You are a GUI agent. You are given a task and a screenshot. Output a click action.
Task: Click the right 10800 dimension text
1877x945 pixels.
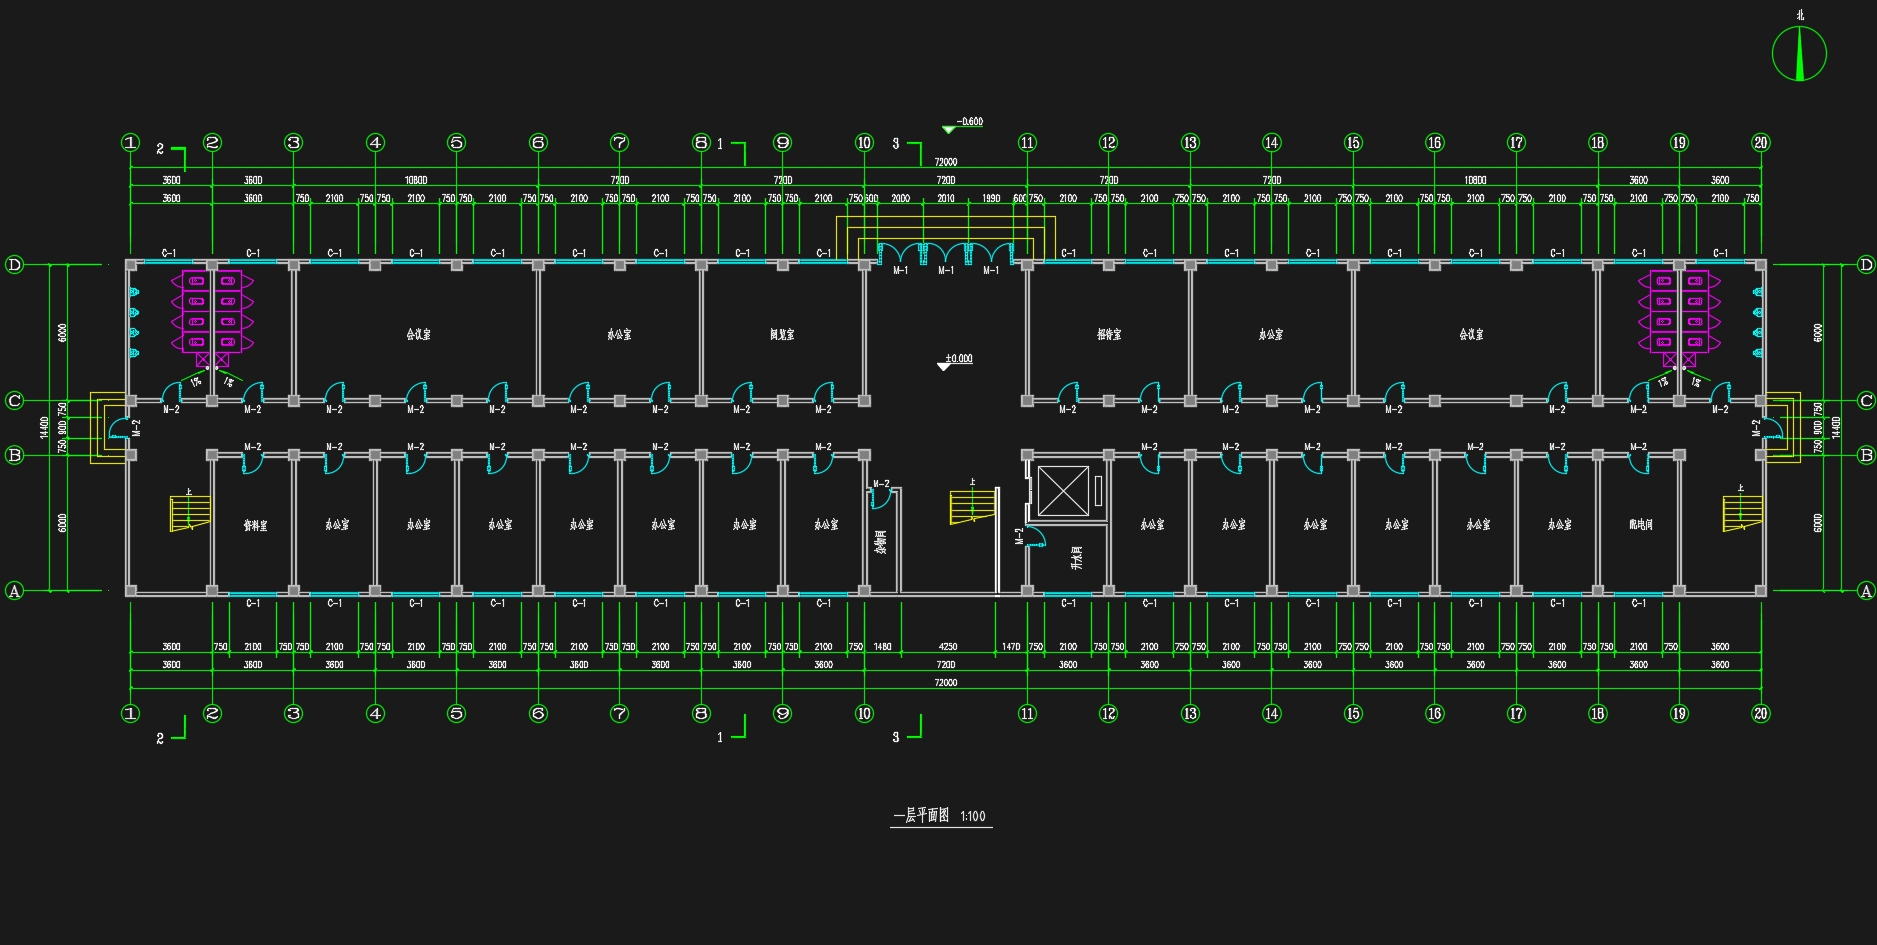tap(1475, 181)
